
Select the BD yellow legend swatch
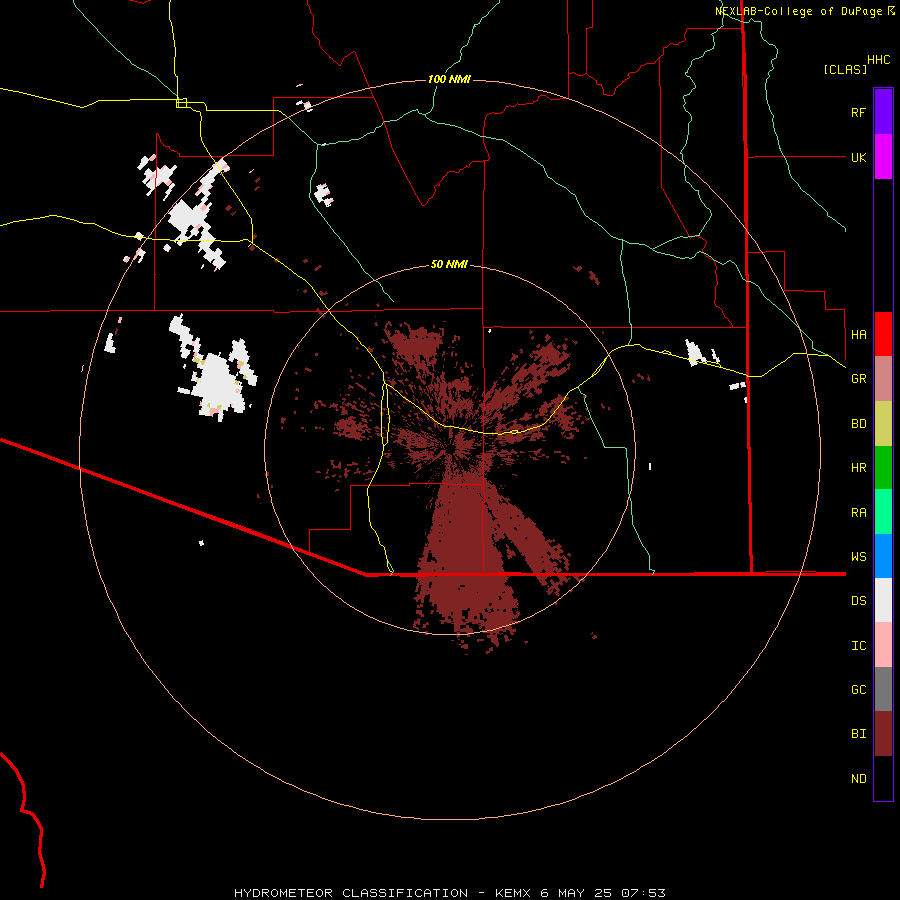tap(883, 424)
